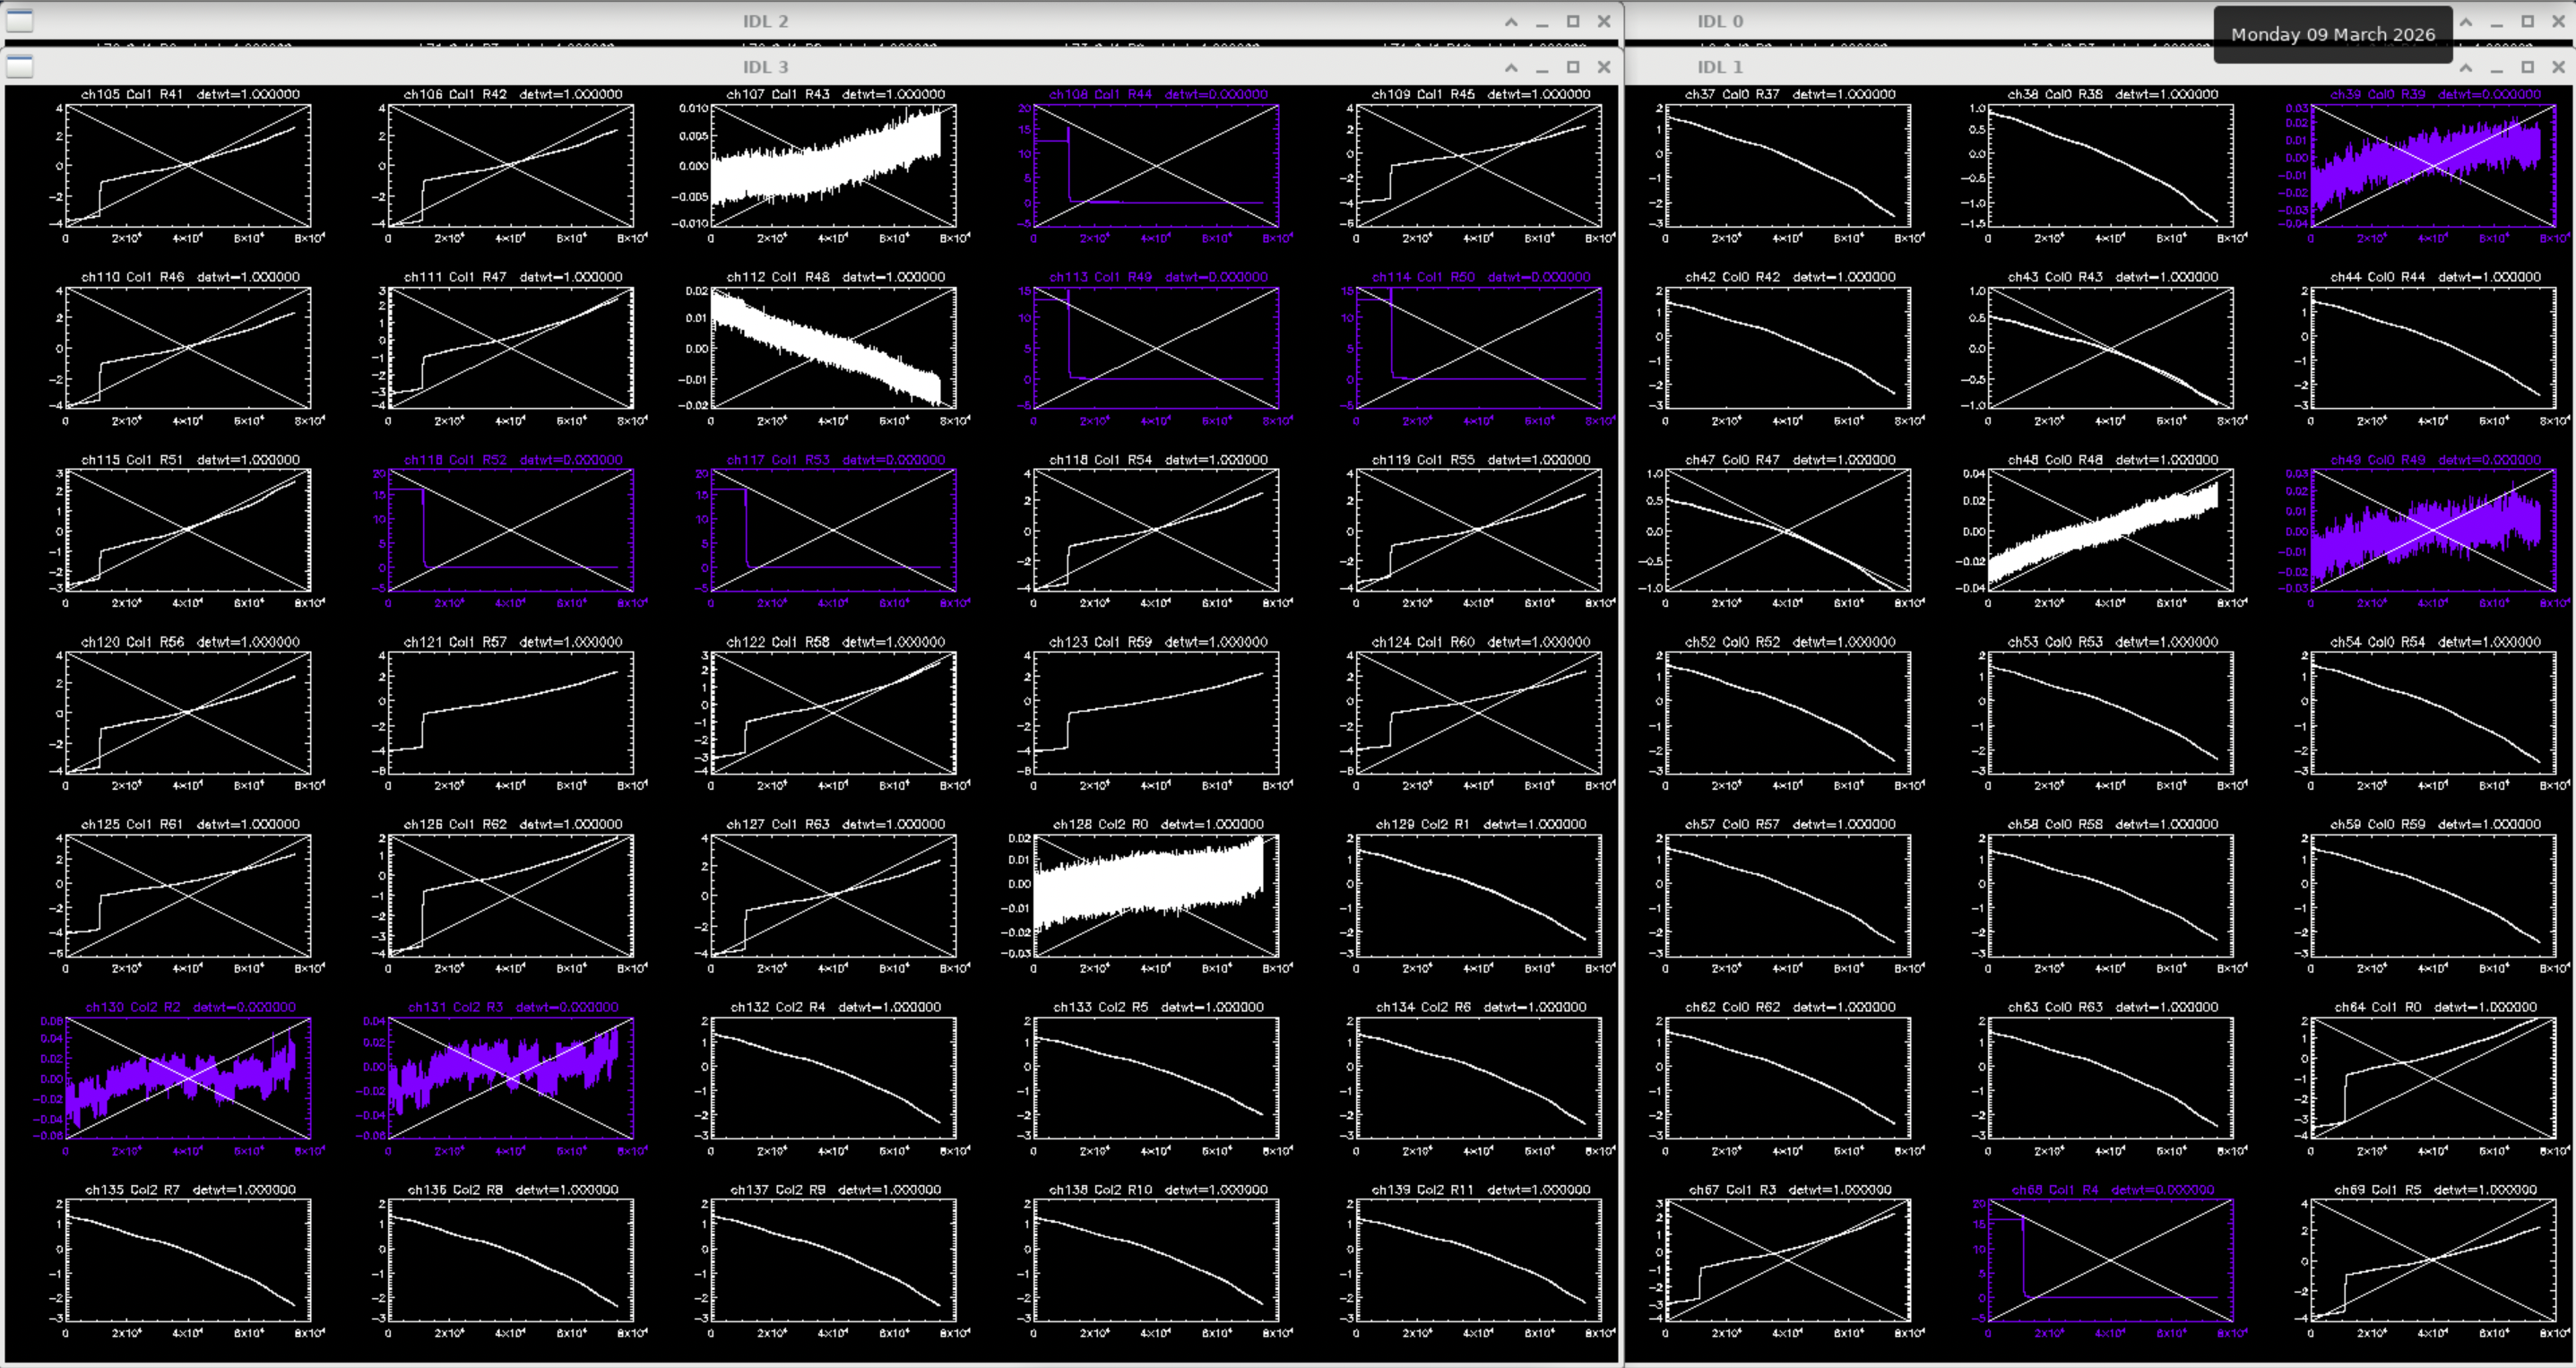
Task: Click the IDL 2 title bar label
Action: 765,21
